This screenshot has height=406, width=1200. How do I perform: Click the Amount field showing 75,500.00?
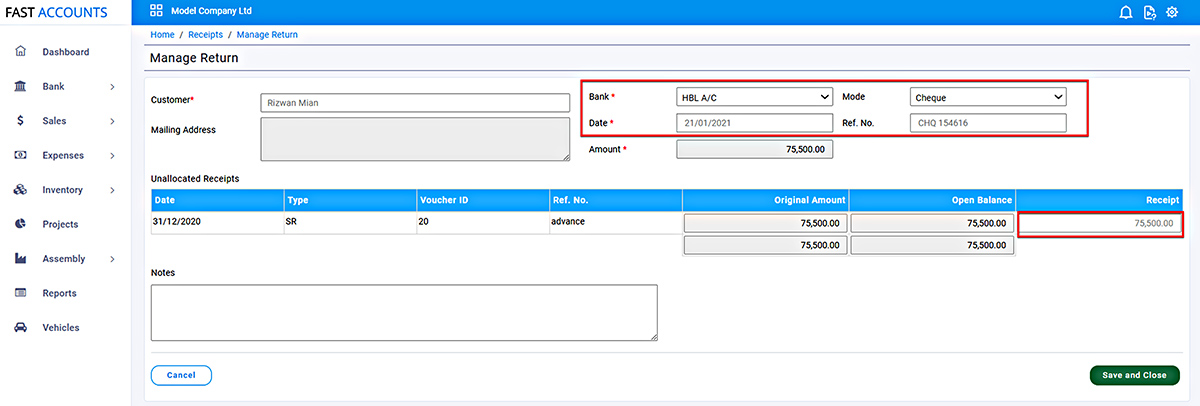click(755, 149)
